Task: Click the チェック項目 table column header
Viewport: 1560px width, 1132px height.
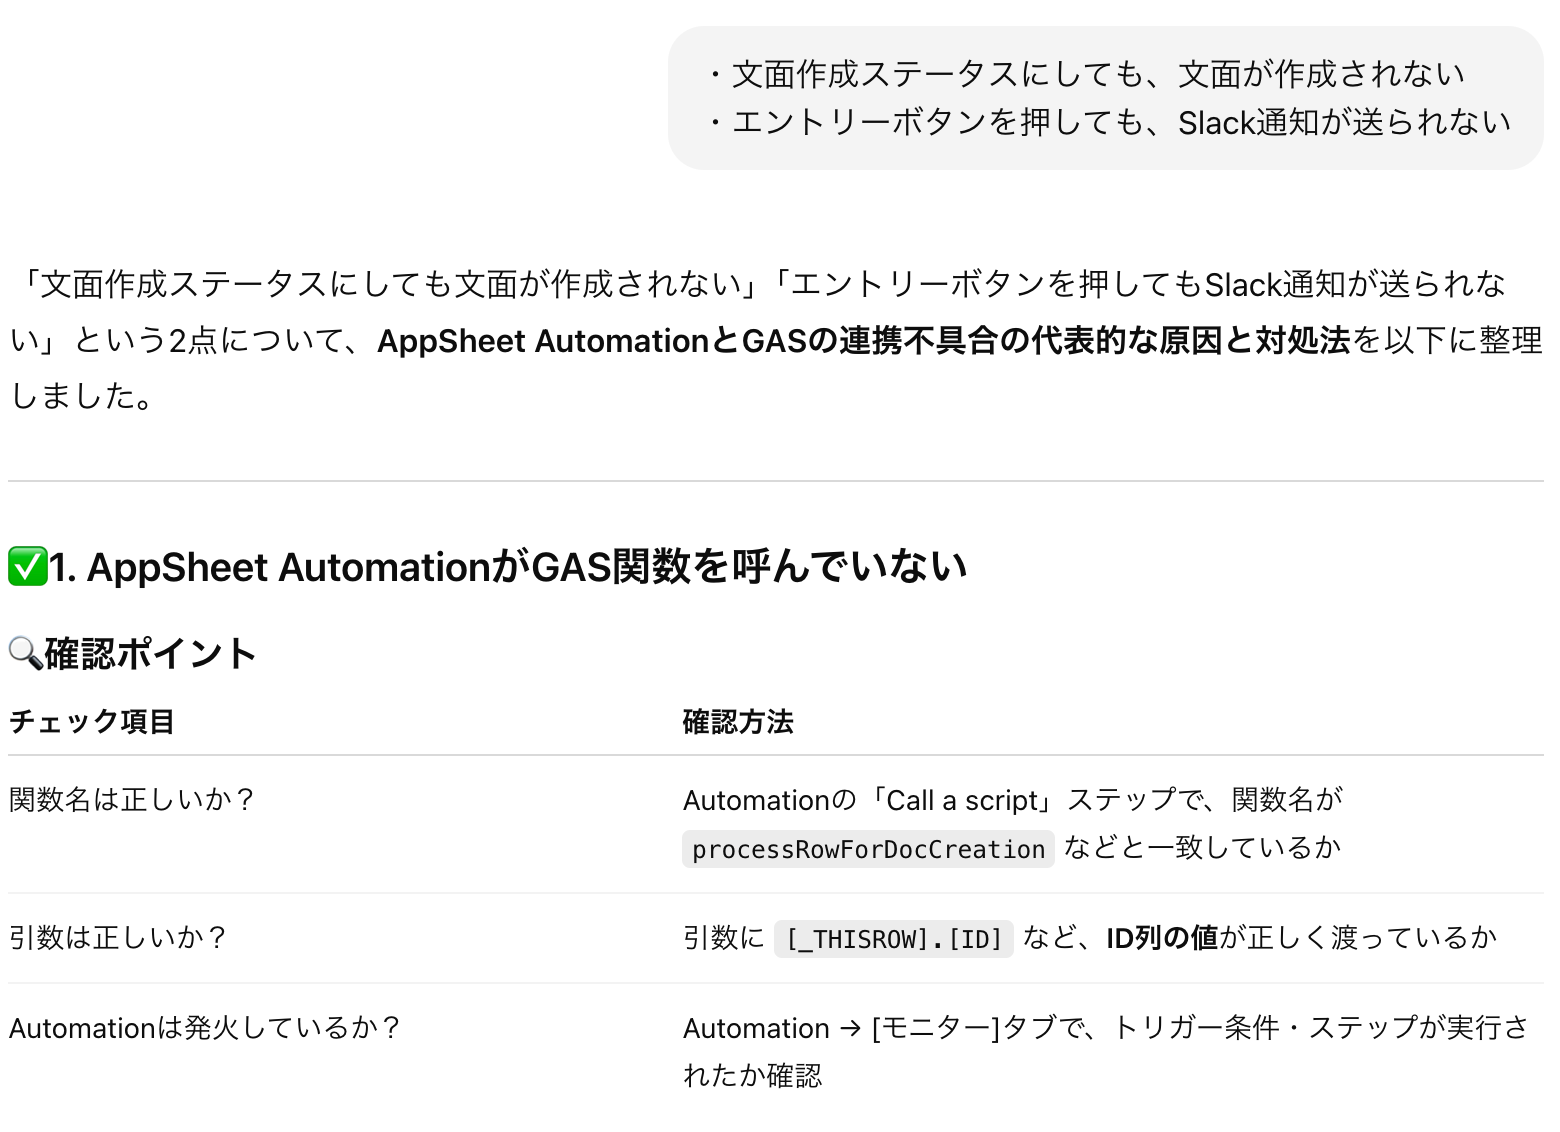Action: click(x=92, y=722)
